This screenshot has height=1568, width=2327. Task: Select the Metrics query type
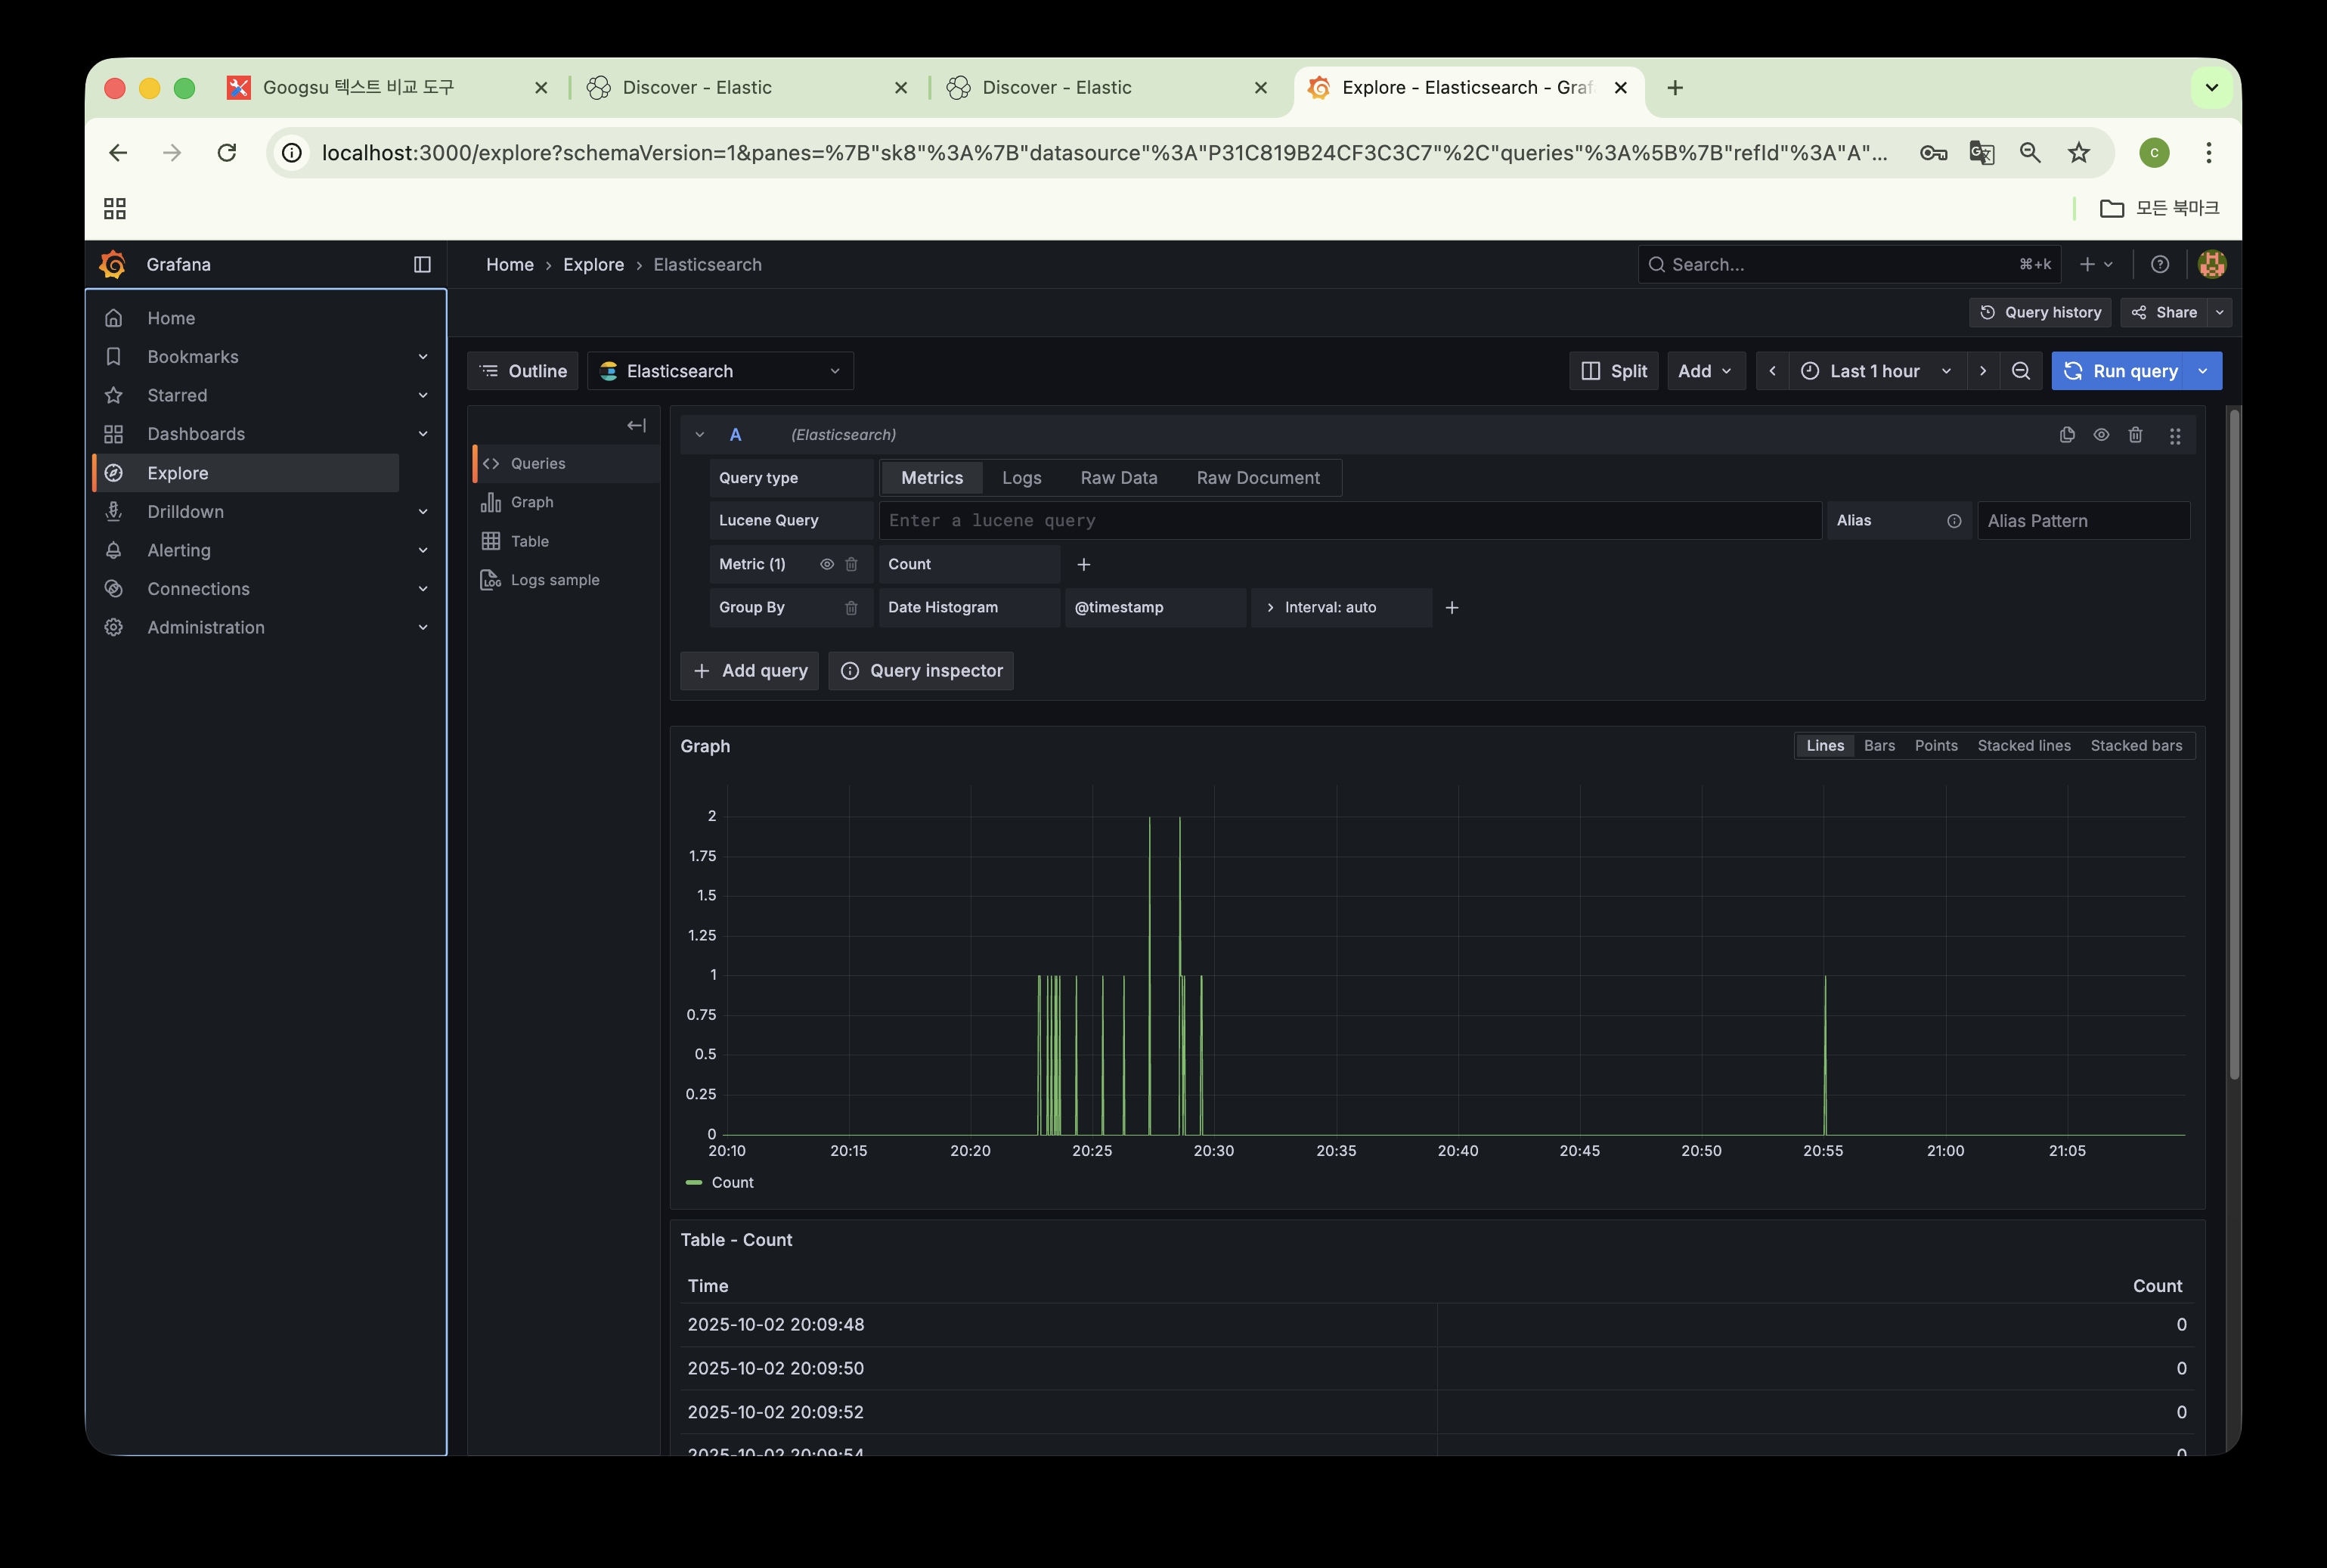[x=932, y=478]
